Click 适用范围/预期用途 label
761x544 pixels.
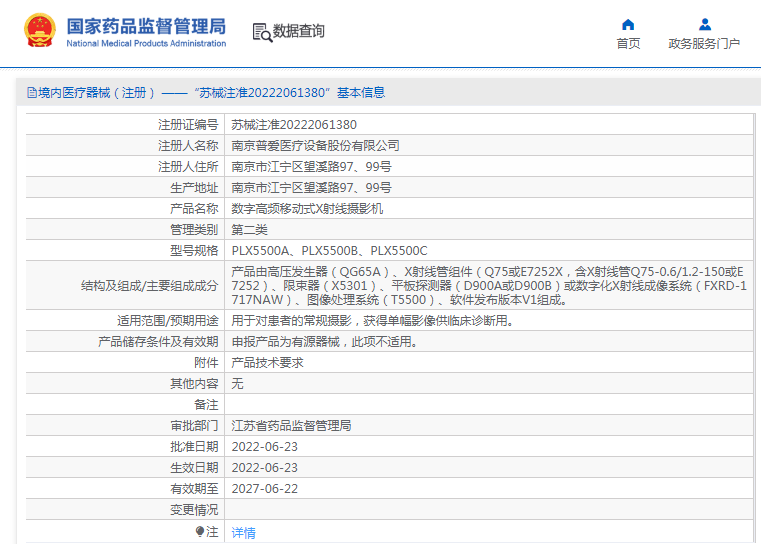[x=167, y=321]
